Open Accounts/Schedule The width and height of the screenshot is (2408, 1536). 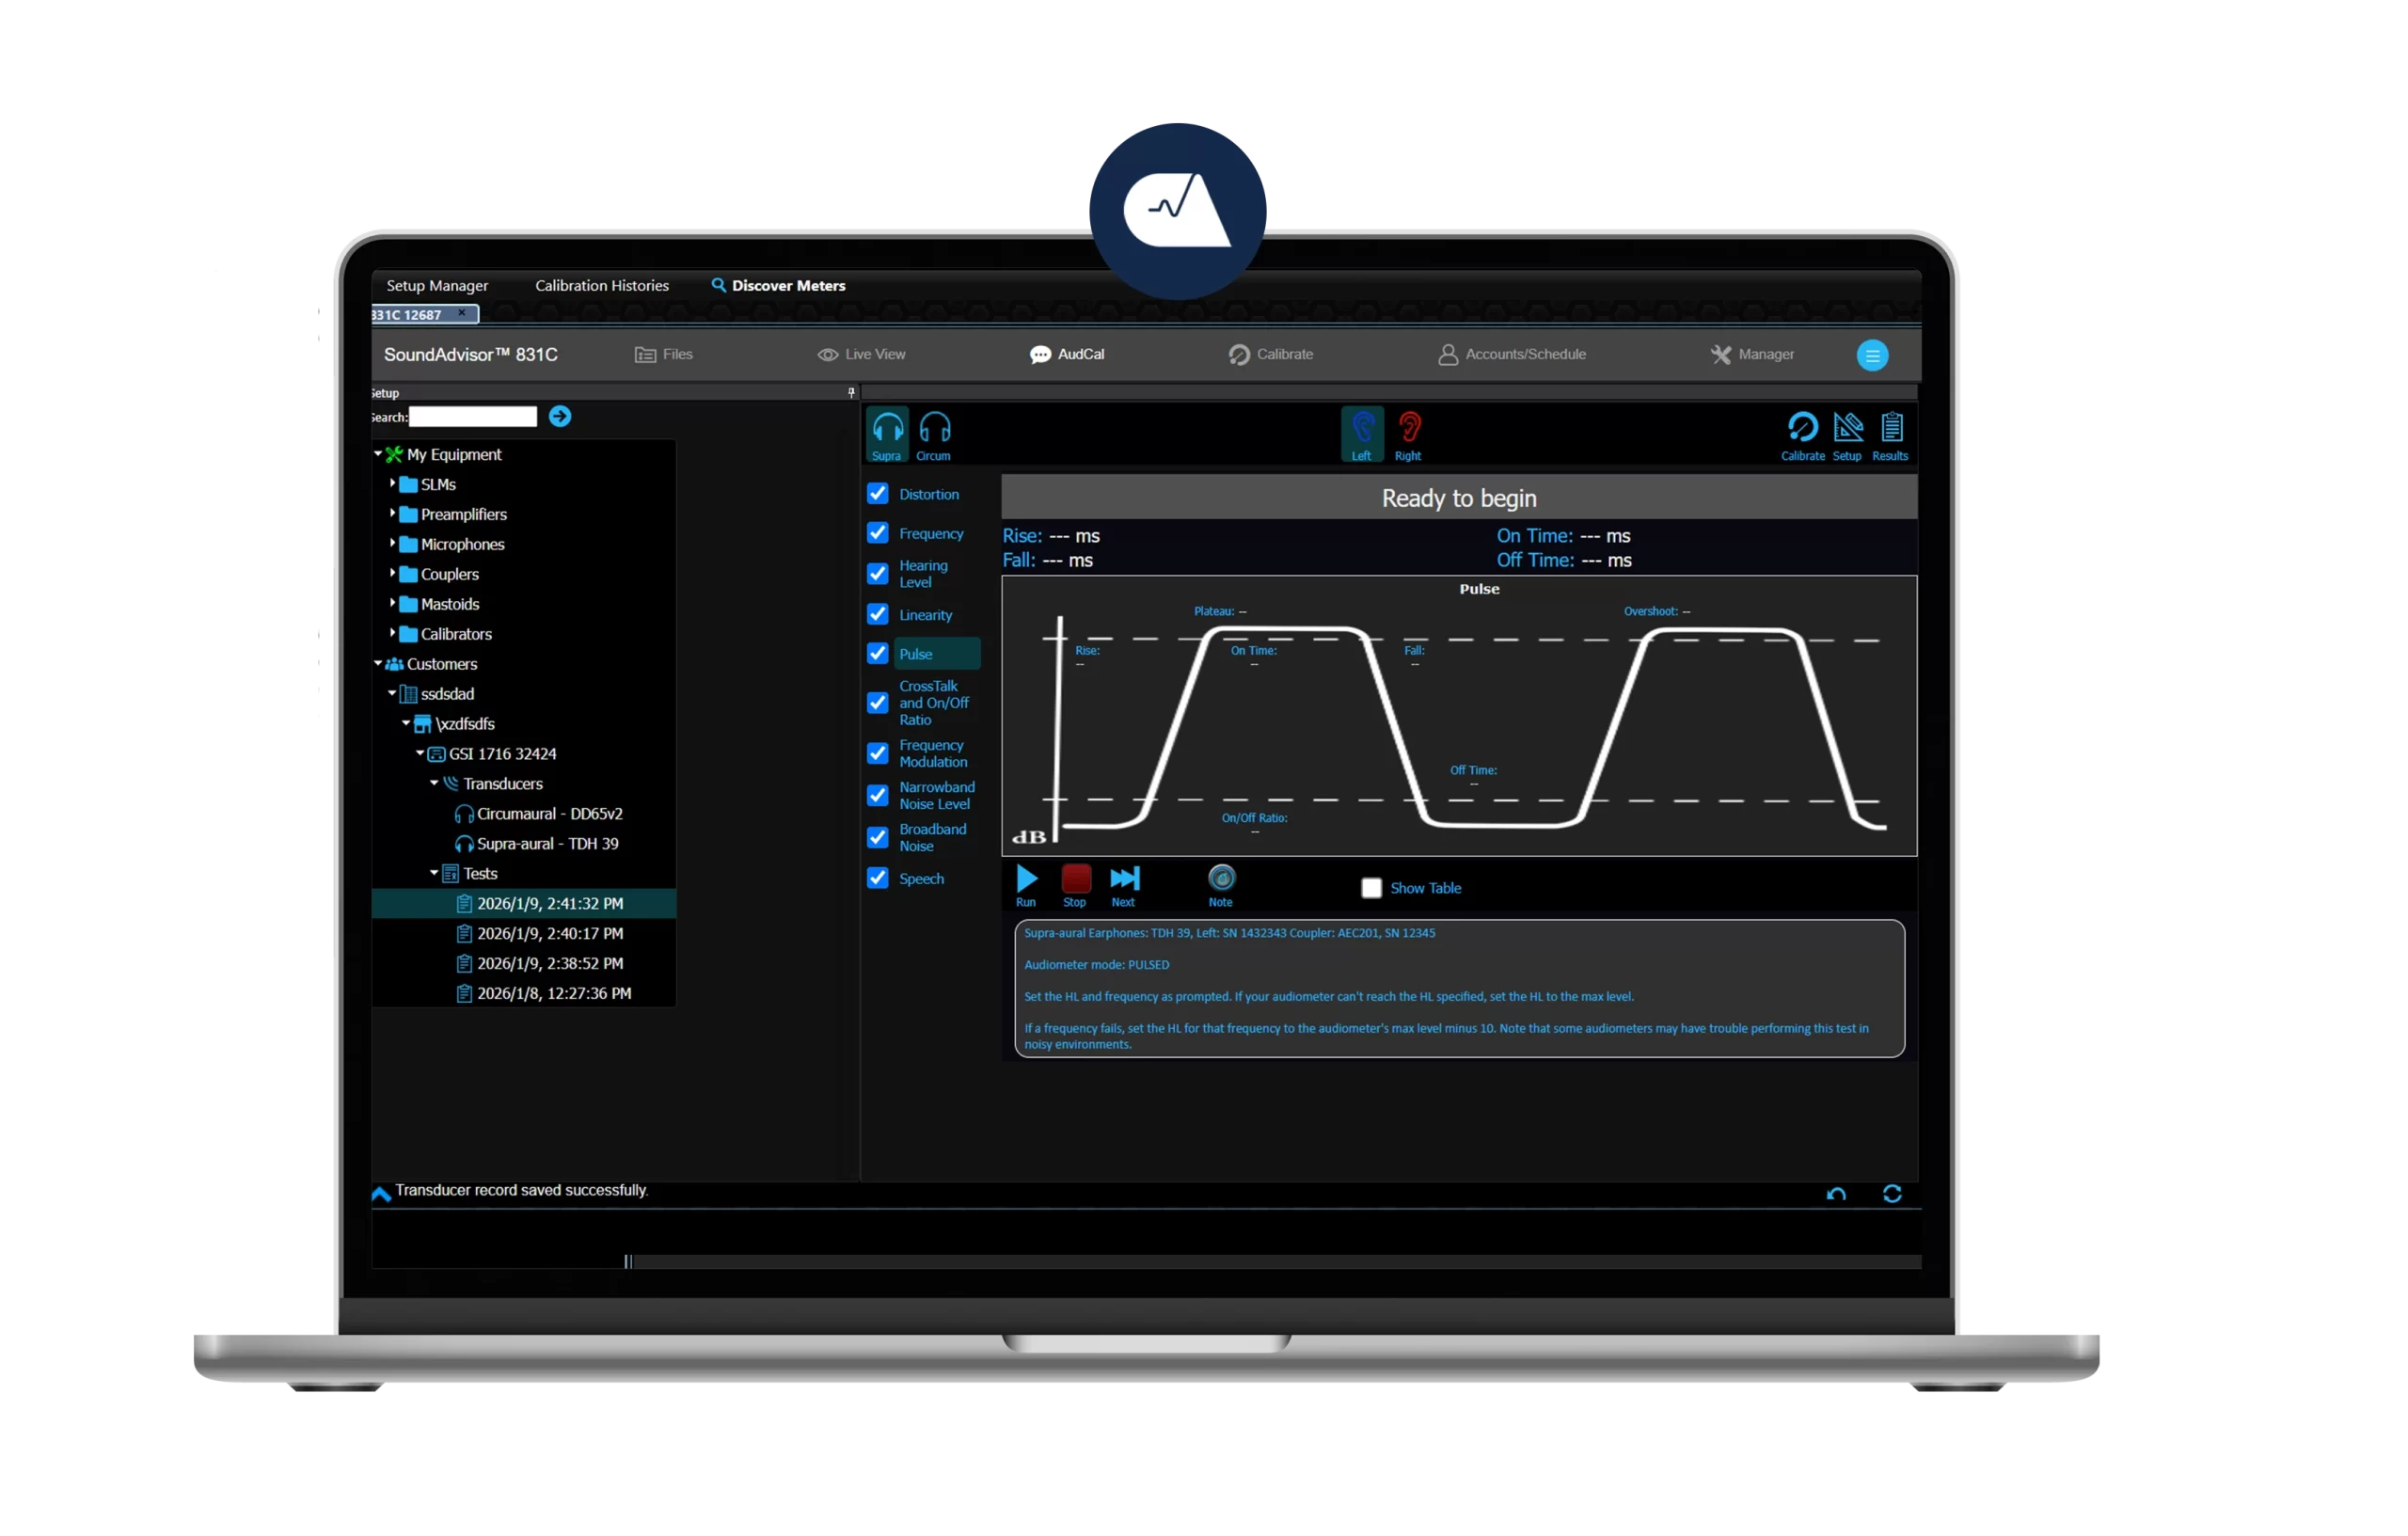(1512, 355)
